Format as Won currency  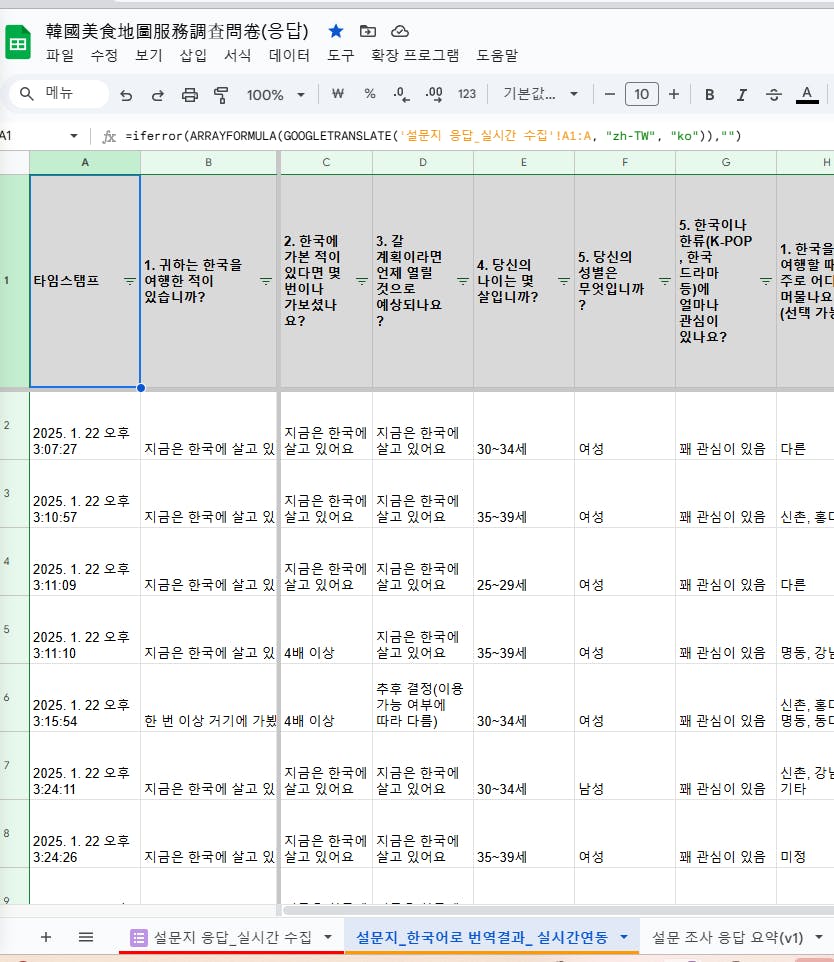338,94
